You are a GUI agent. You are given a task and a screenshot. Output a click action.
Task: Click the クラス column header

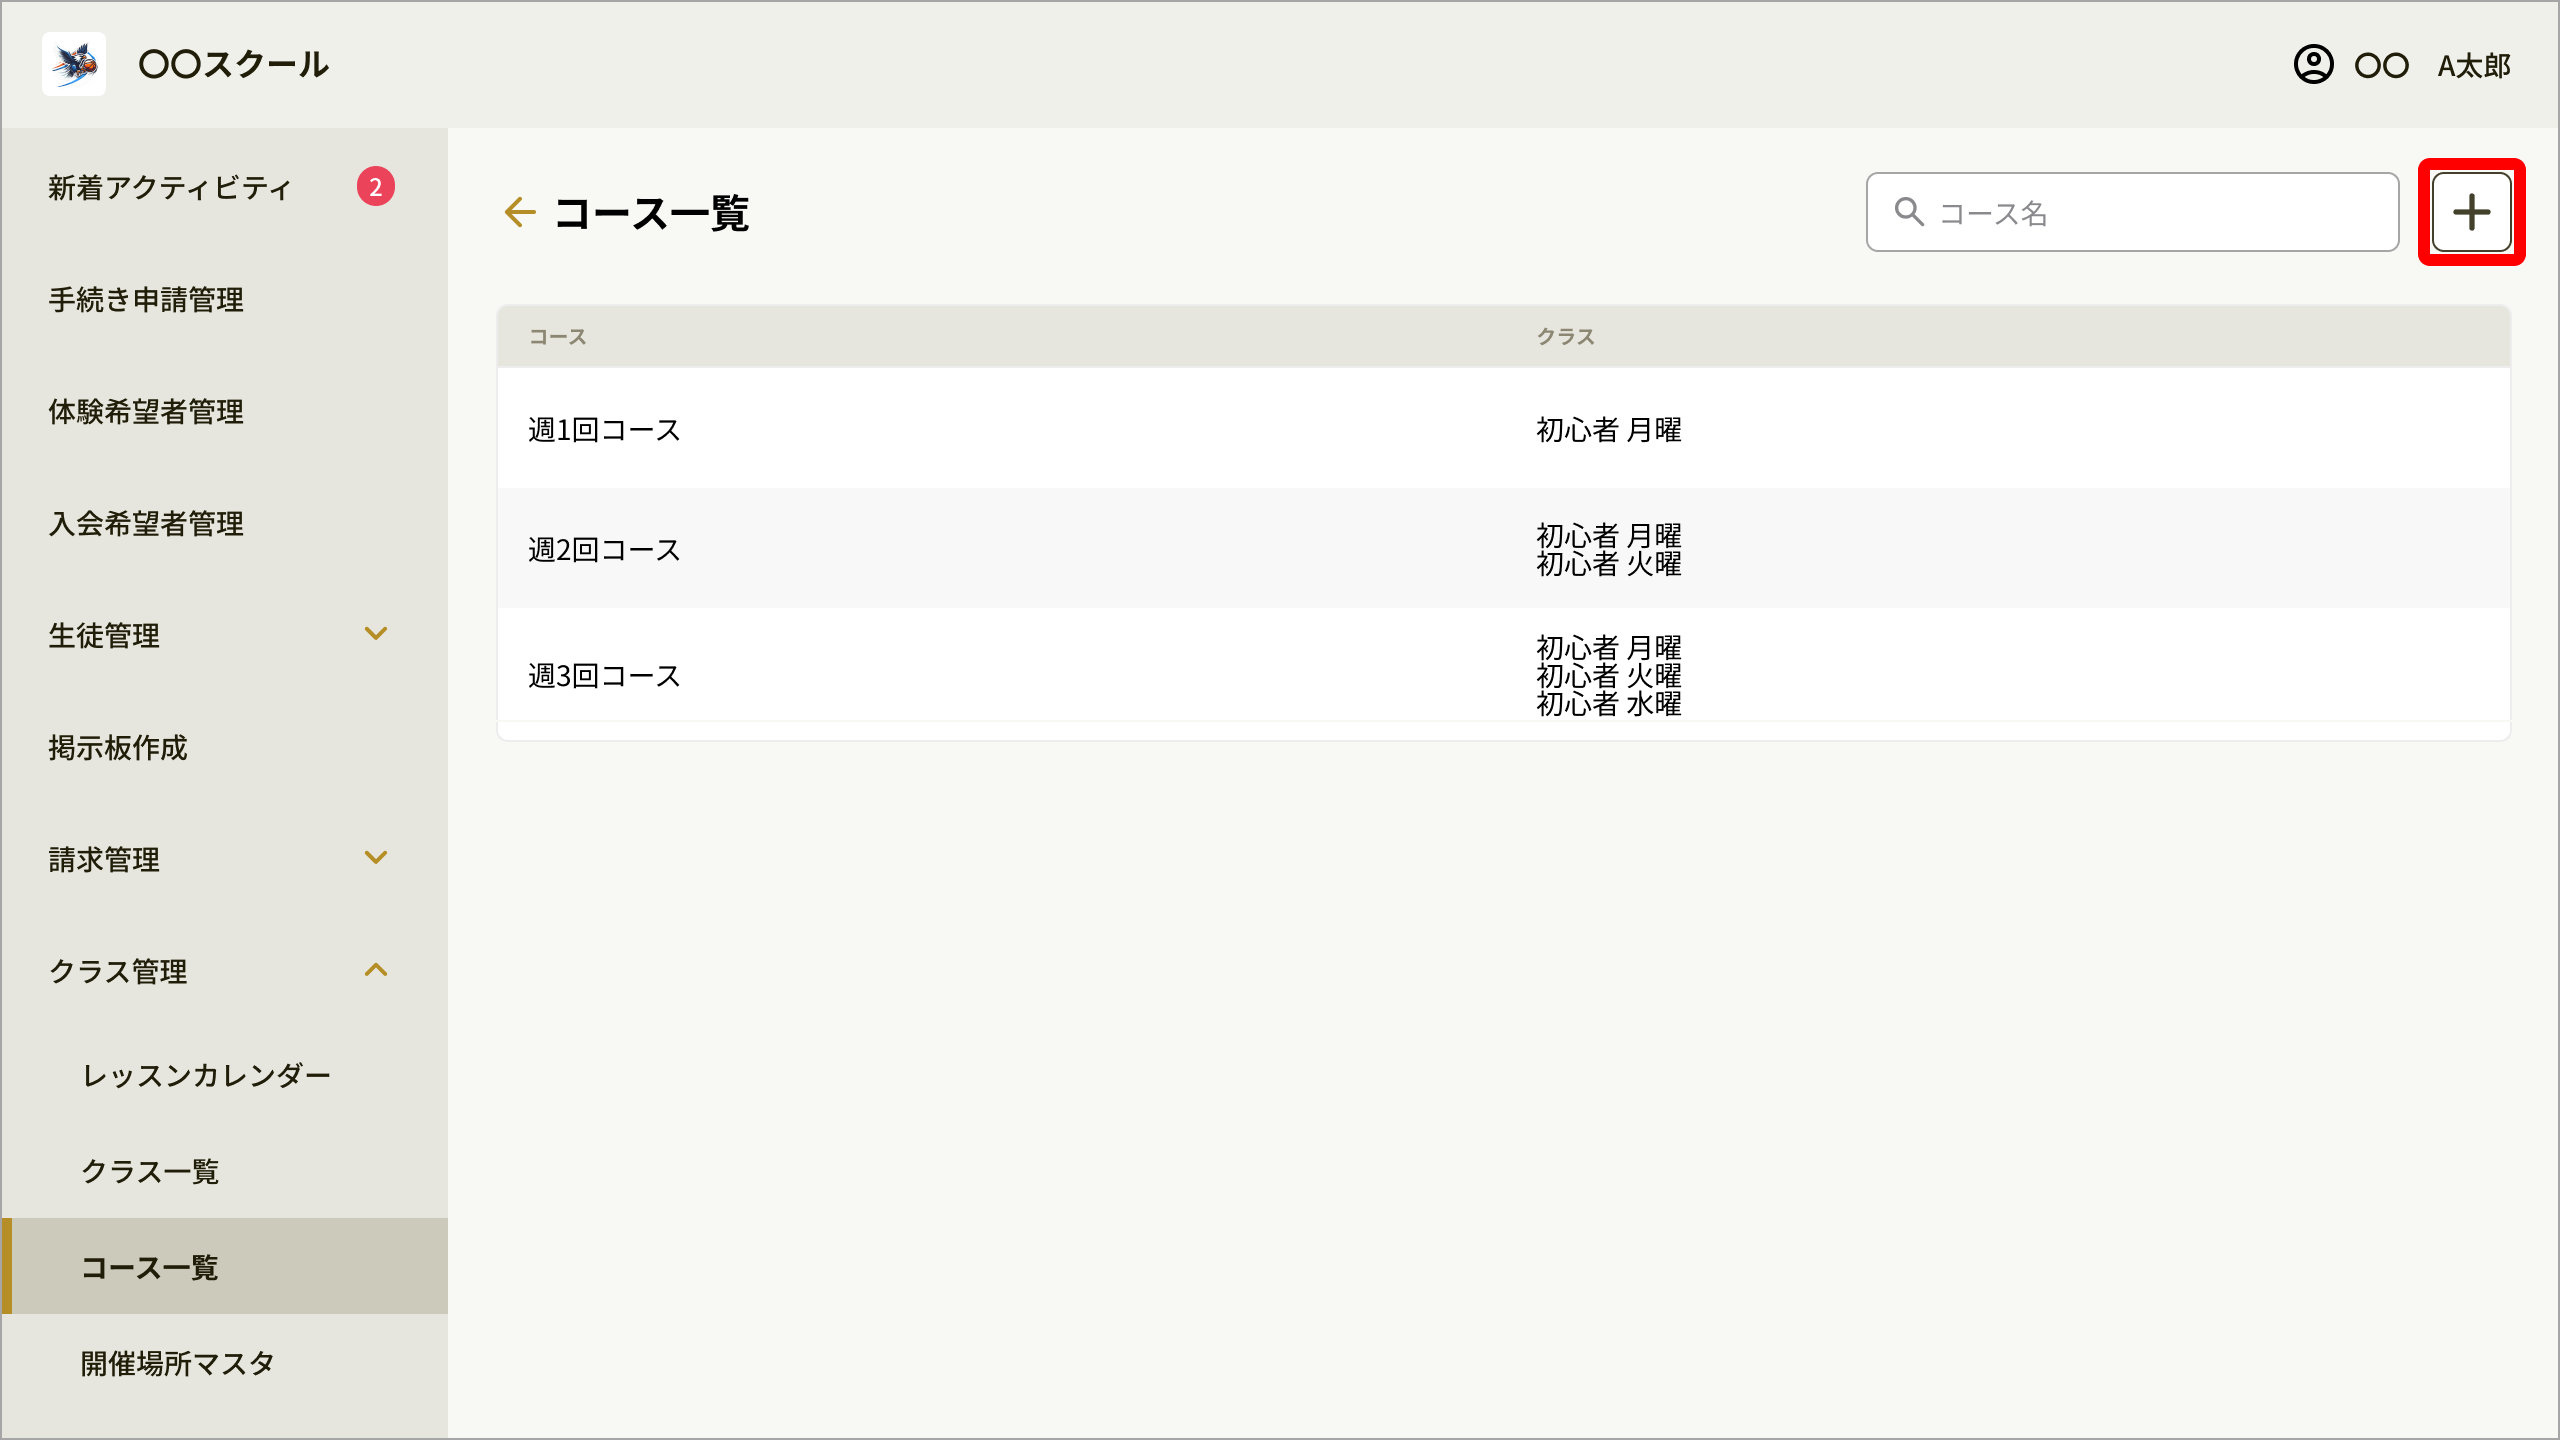(1565, 337)
